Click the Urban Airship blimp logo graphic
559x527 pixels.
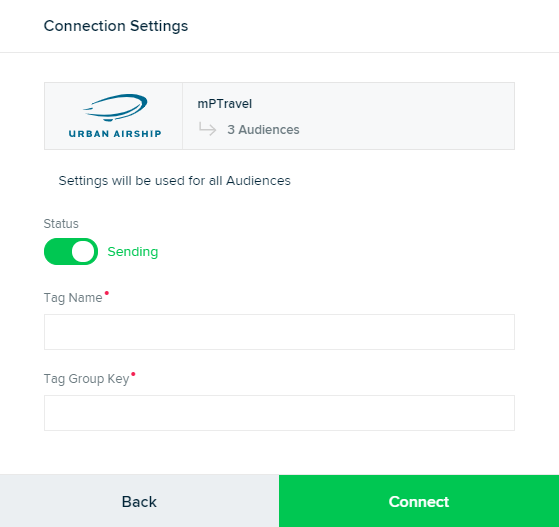(x=115, y=107)
